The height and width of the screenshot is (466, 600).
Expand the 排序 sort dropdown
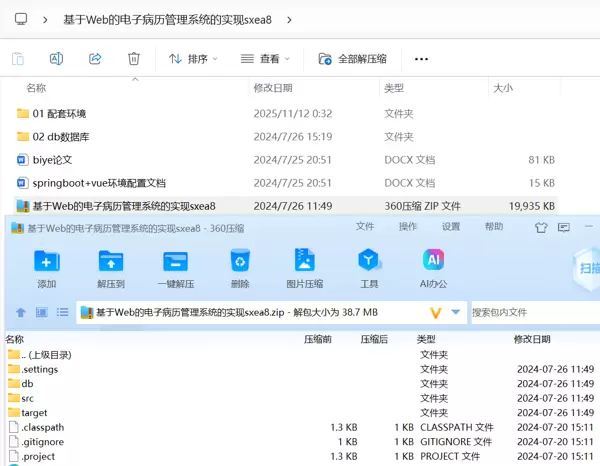click(195, 59)
